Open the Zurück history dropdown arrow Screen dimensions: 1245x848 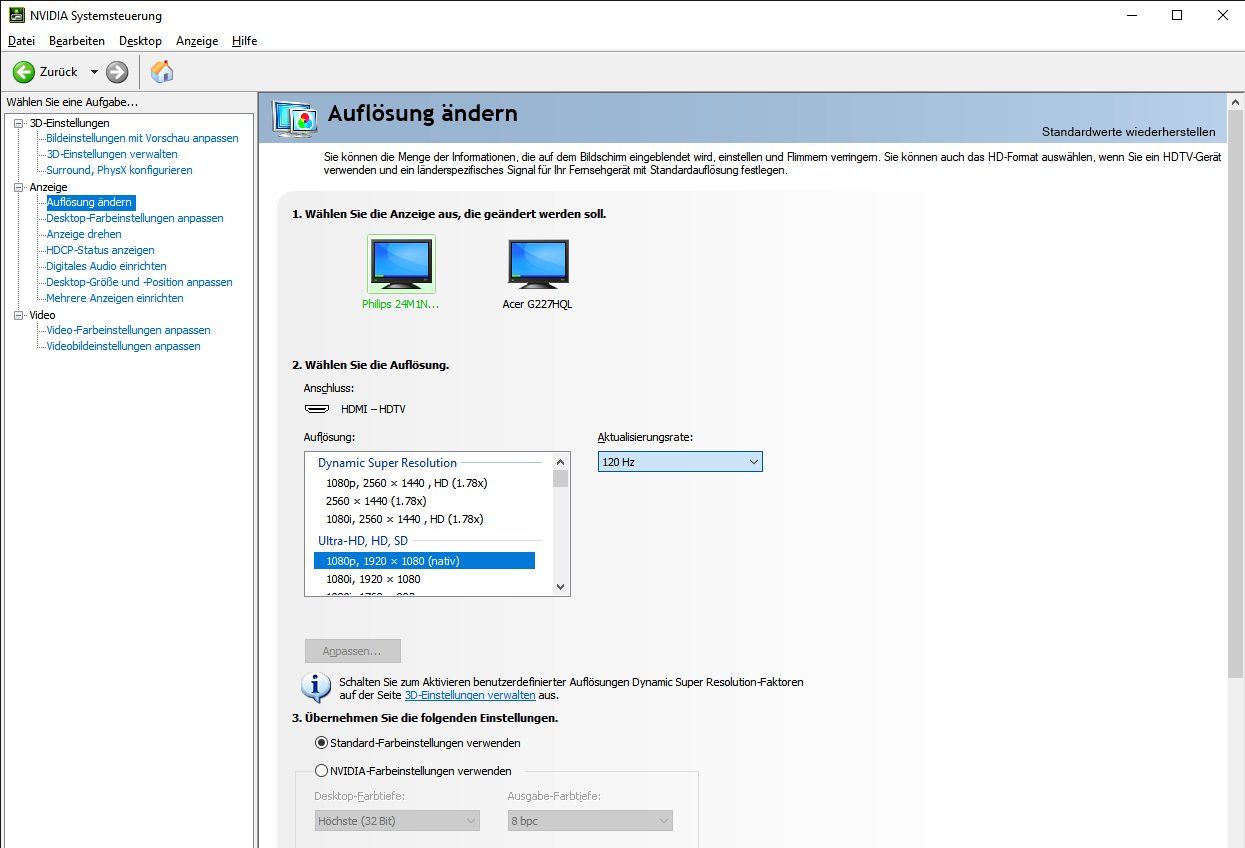point(94,72)
